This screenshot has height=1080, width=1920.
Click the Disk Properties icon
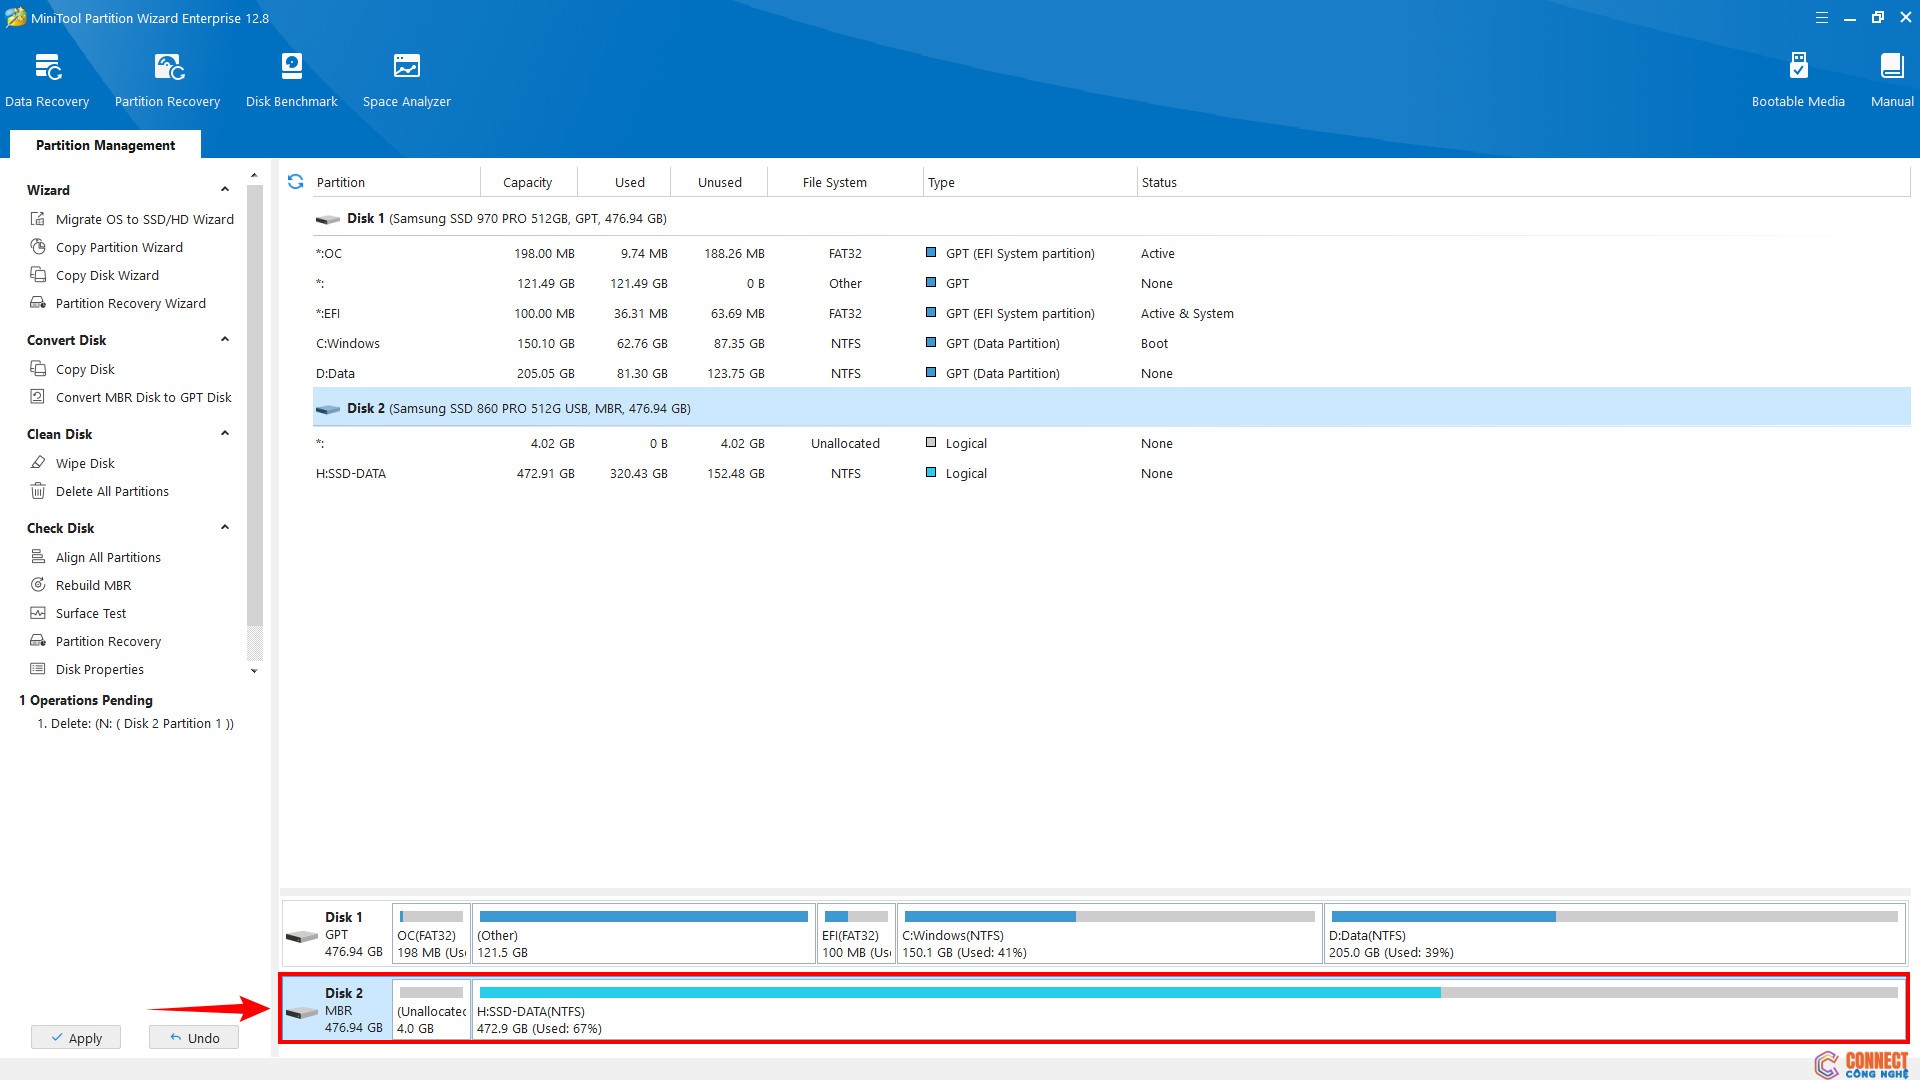(x=38, y=669)
